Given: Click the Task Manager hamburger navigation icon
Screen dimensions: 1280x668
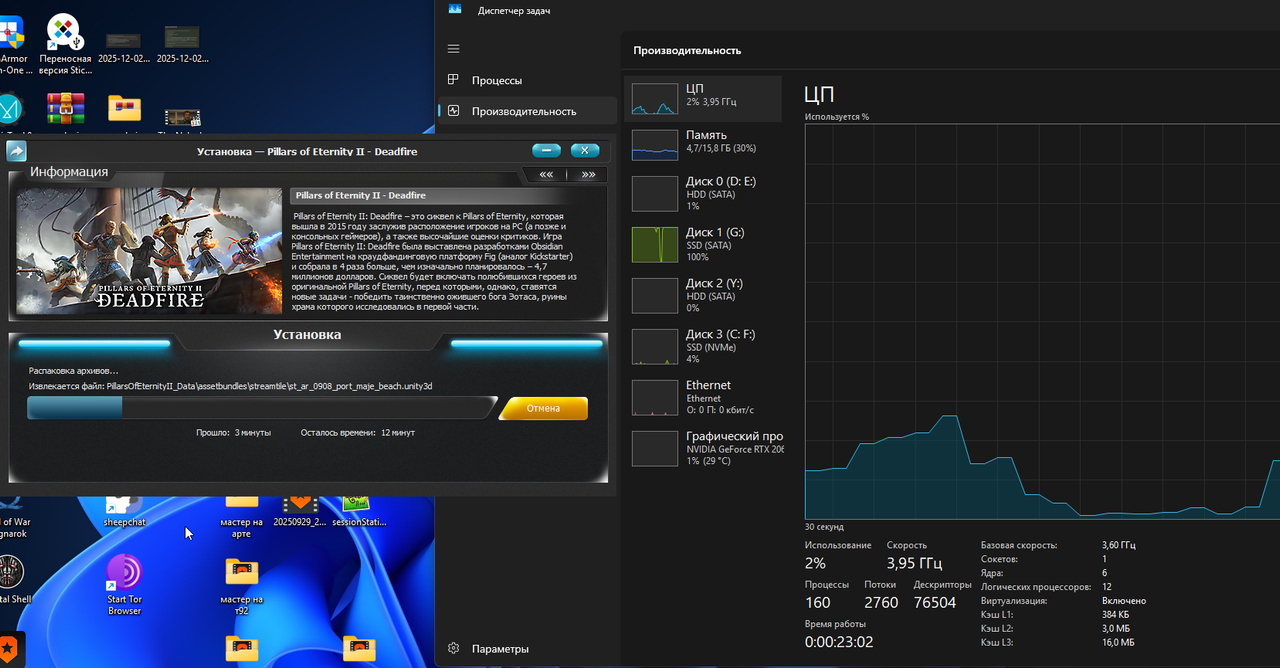Looking at the screenshot, I should 453,49.
